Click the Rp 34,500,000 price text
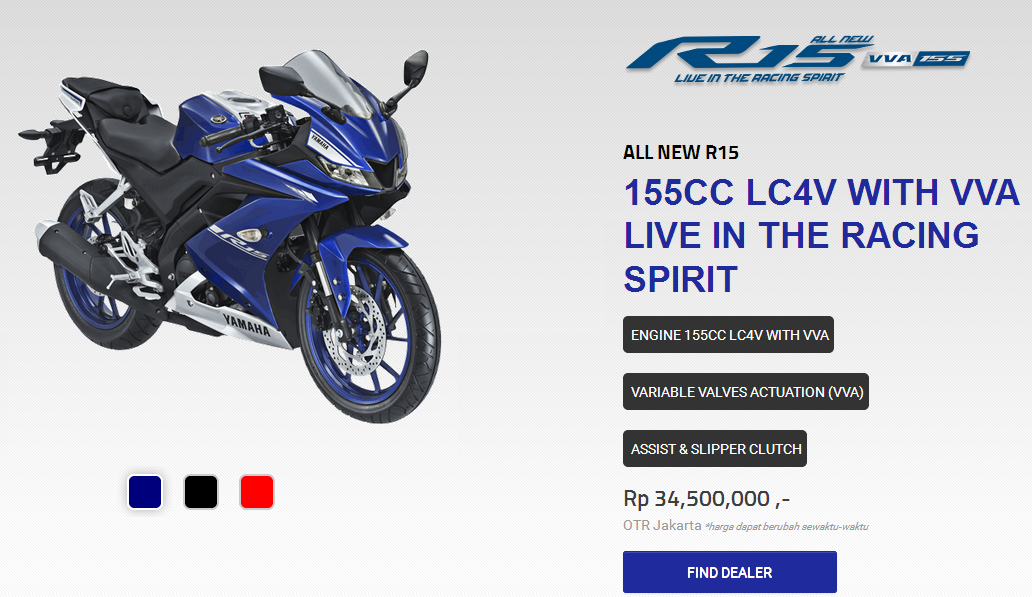Viewport: 1032px width, 597px height. (x=706, y=499)
